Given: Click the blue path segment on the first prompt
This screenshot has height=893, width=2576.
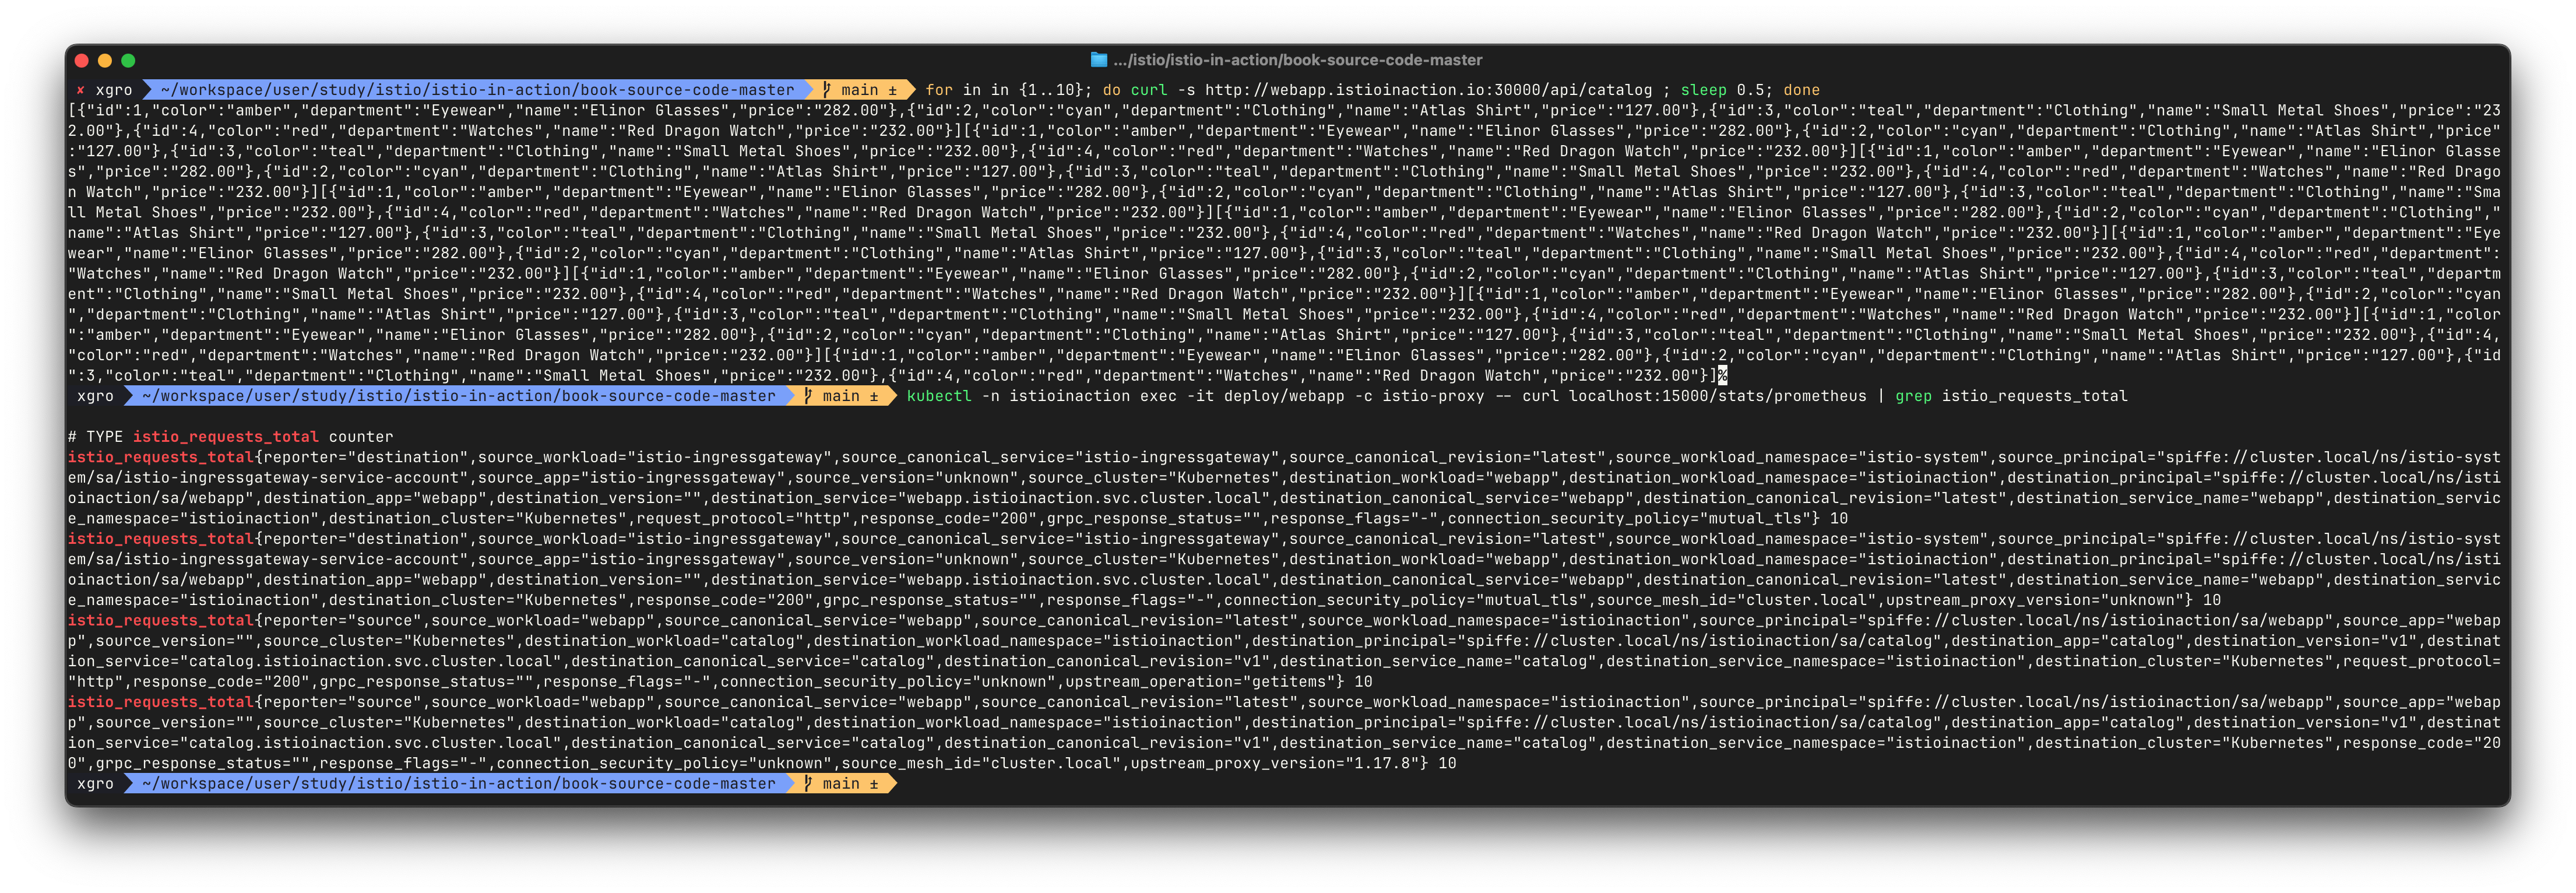Looking at the screenshot, I should pyautogui.click(x=477, y=90).
